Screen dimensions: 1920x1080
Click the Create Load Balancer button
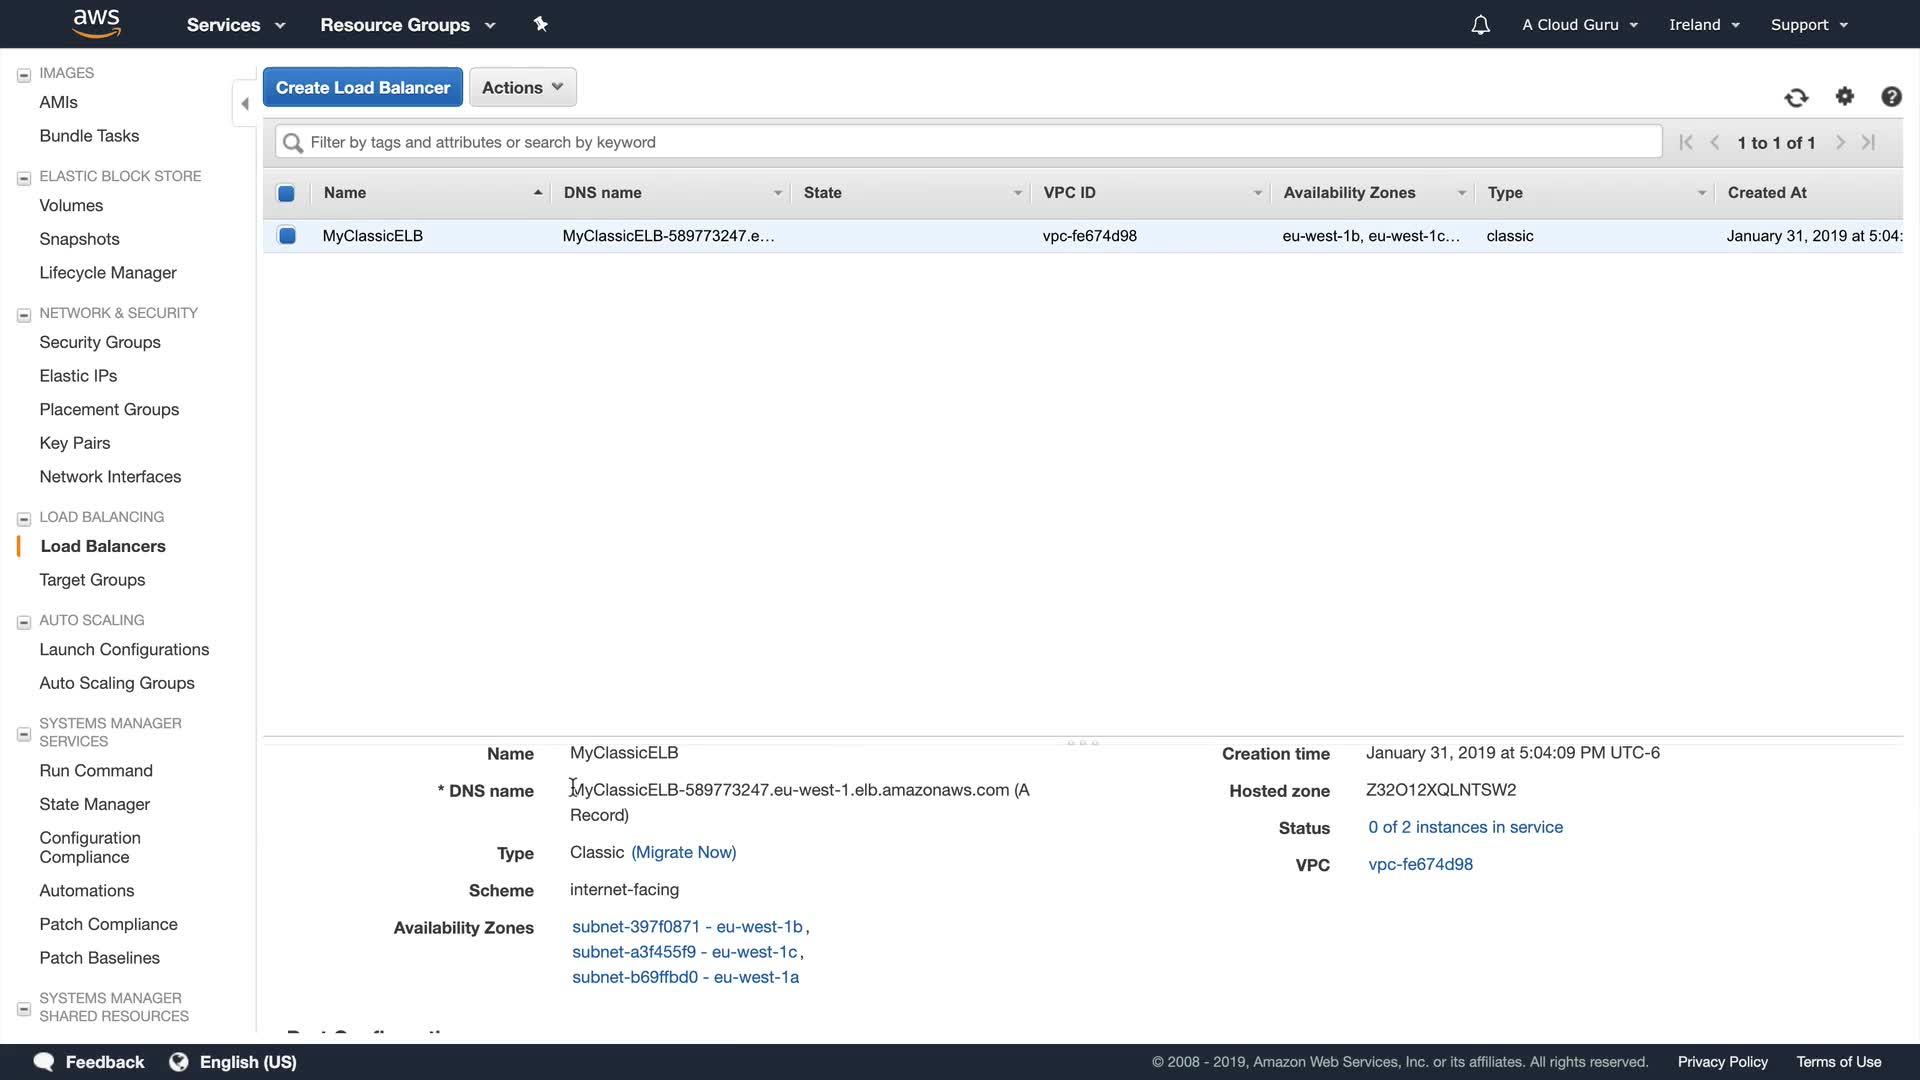click(362, 87)
